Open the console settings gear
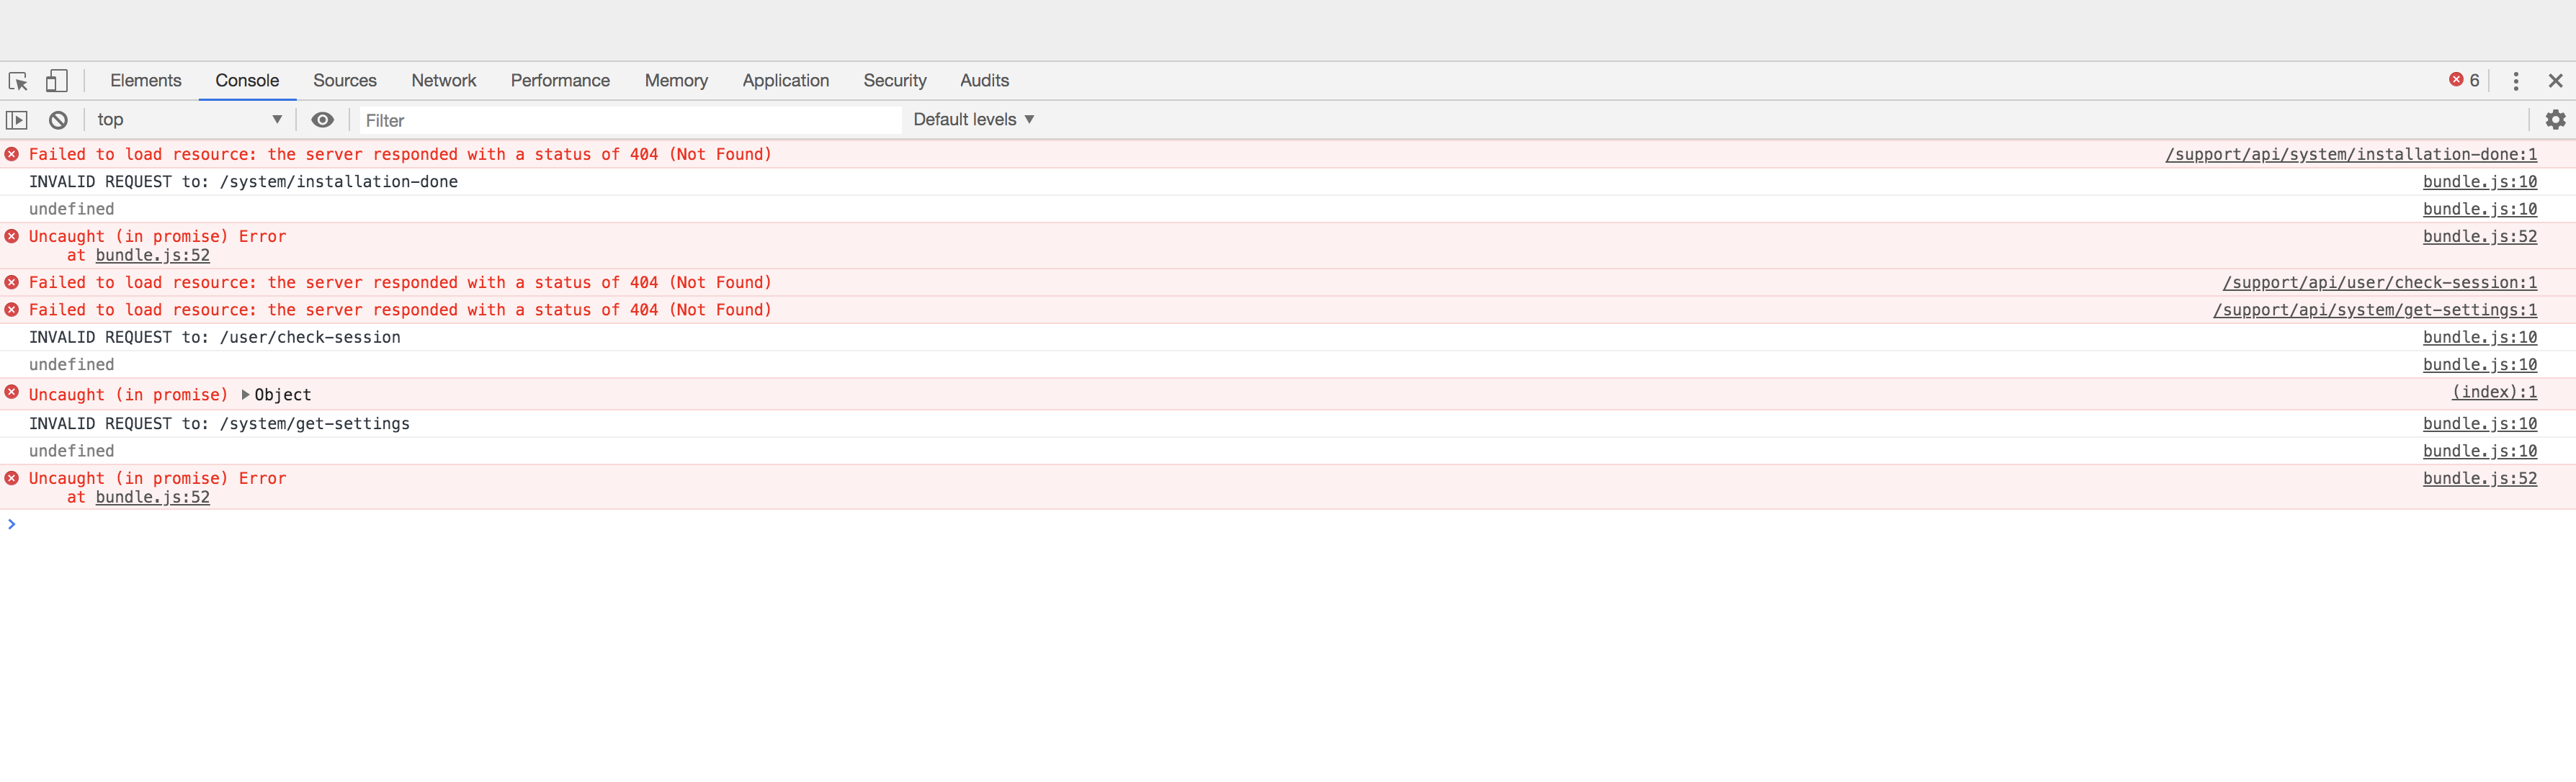The height and width of the screenshot is (782, 2576). click(2555, 120)
